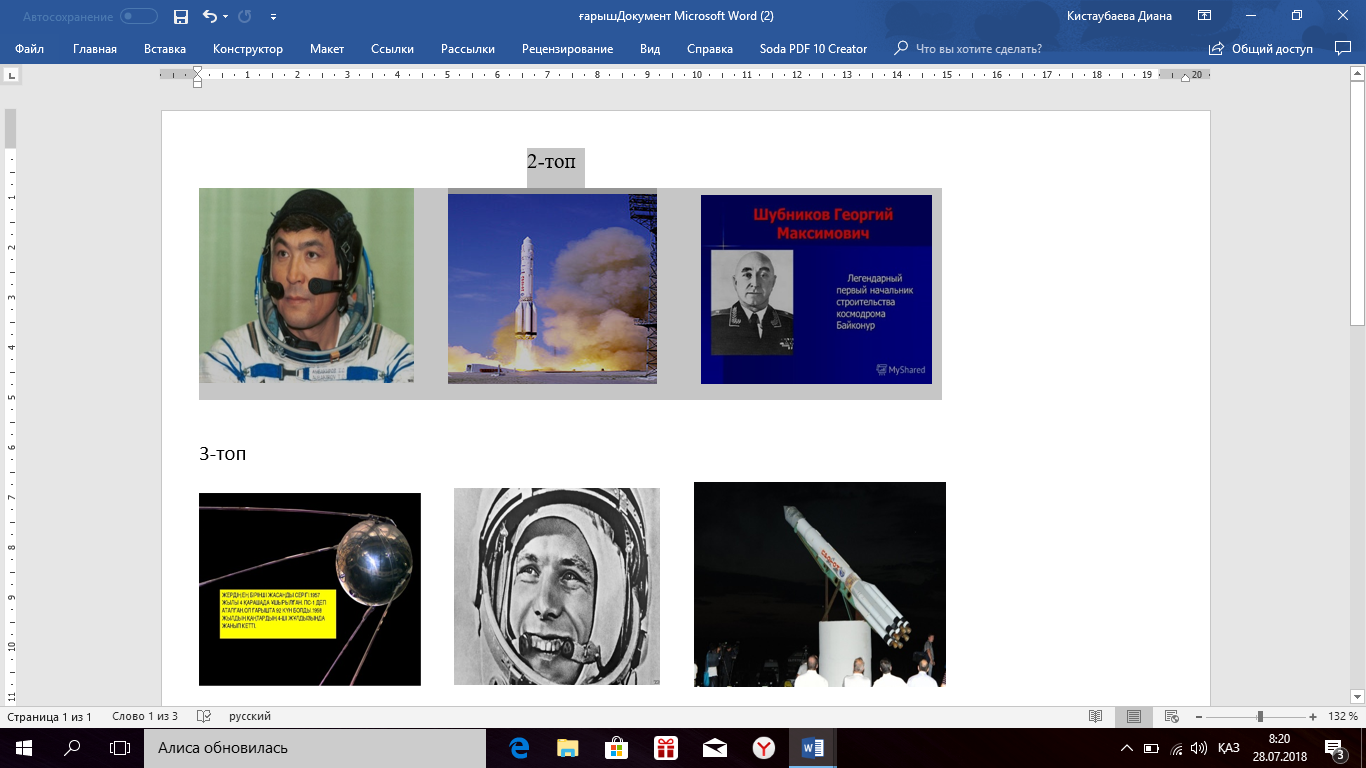Image resolution: width=1366 pixels, height=768 pixels.
Task: Click the Общий доступ share button
Action: 1260,49
